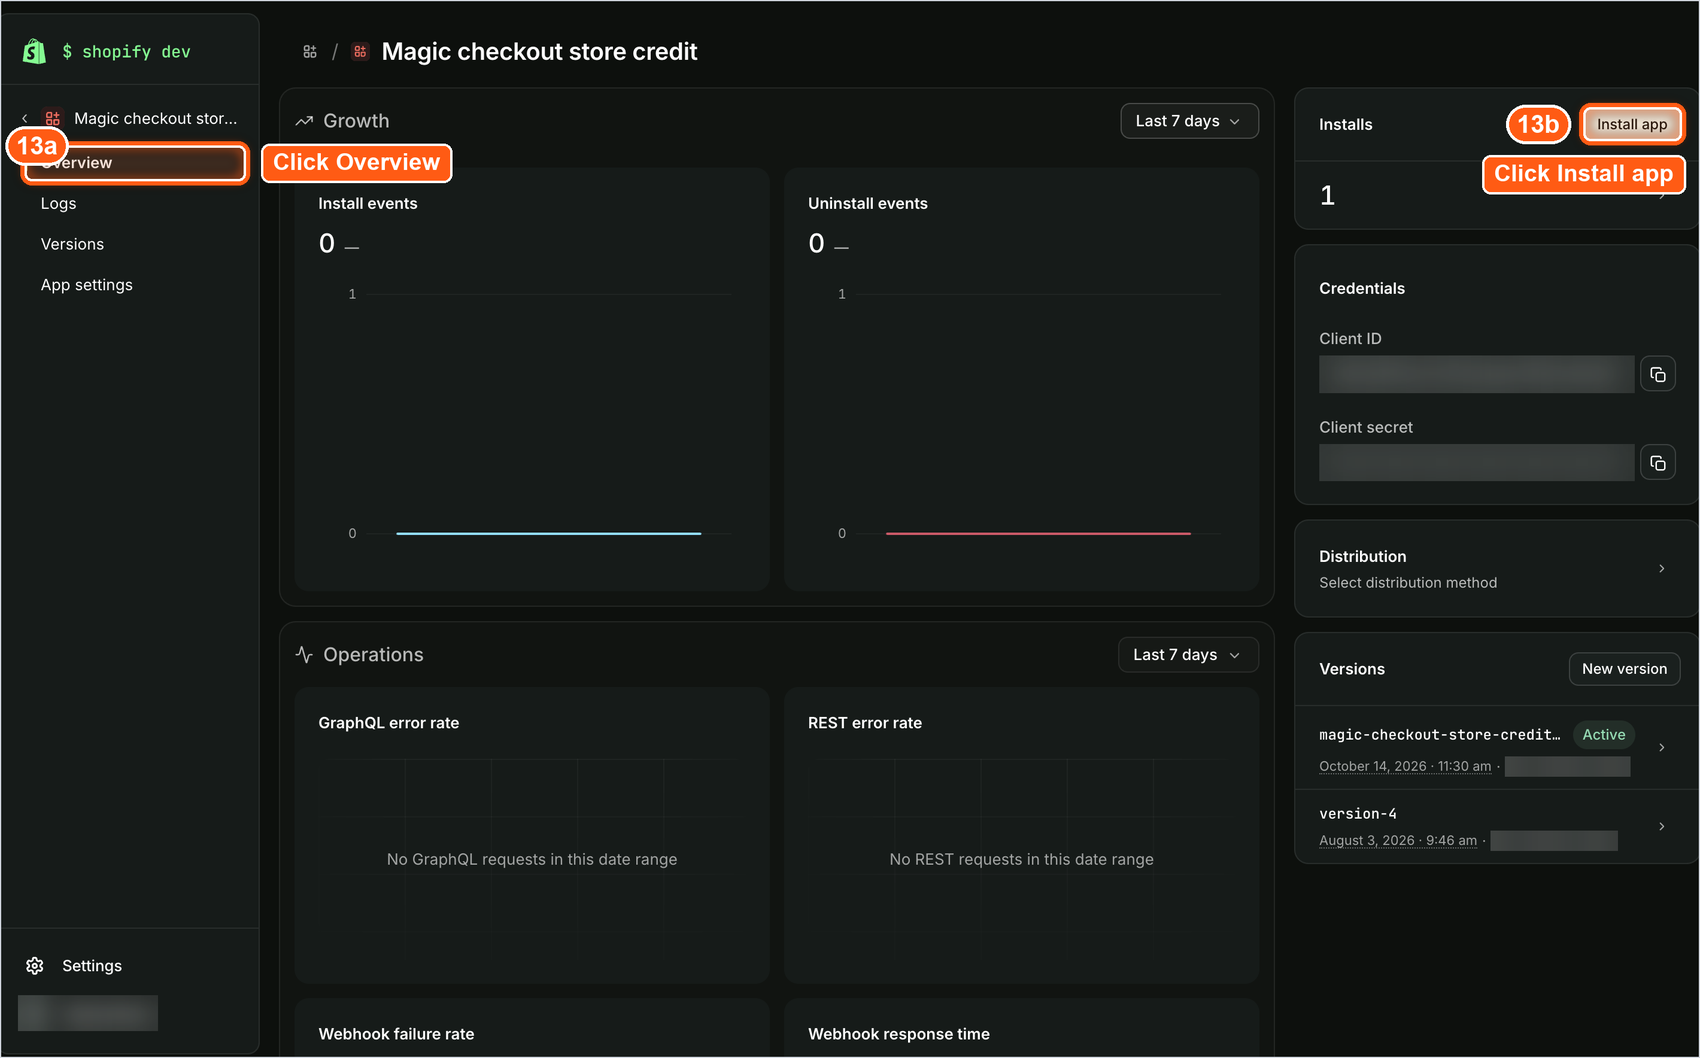1700x1058 pixels.
Task: Click the red app icon beside page title
Action: (360, 51)
